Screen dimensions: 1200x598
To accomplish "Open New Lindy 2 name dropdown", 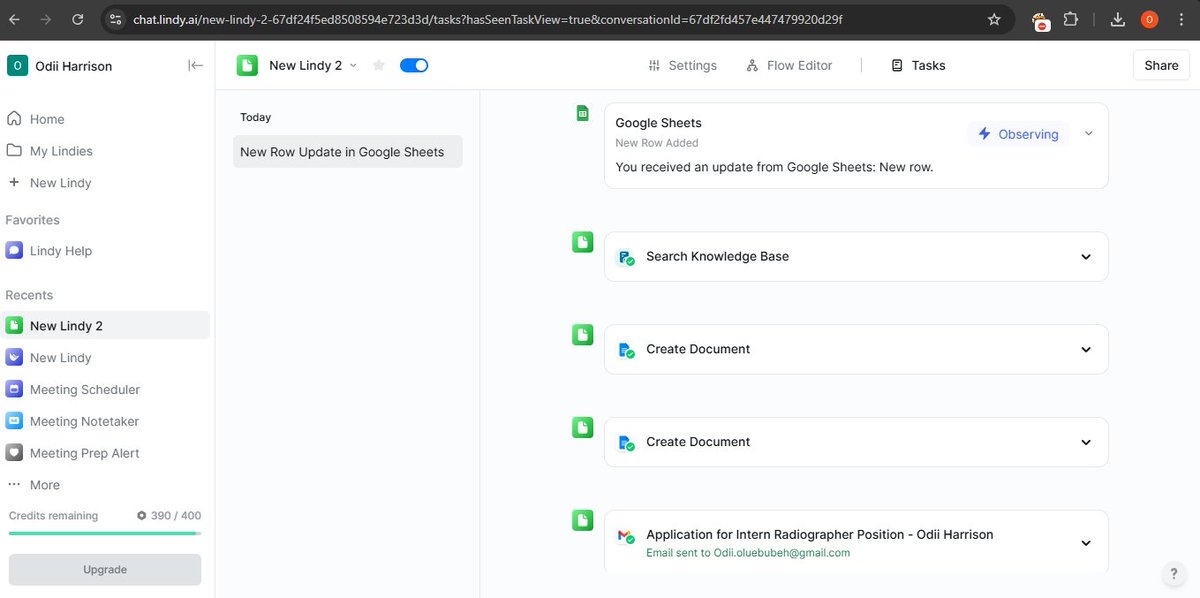I will point(352,66).
